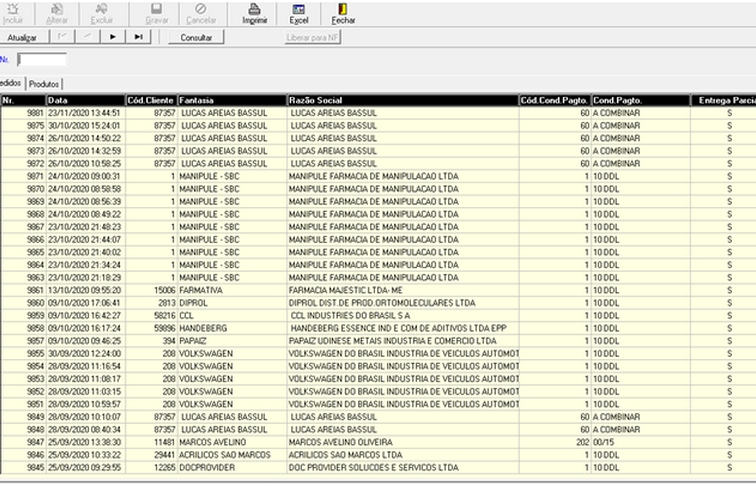Viewport: 756px width, 486px height.
Task: Select FARMACIA MAJESTIC LTDA-ME cell
Action: [x=403, y=290]
